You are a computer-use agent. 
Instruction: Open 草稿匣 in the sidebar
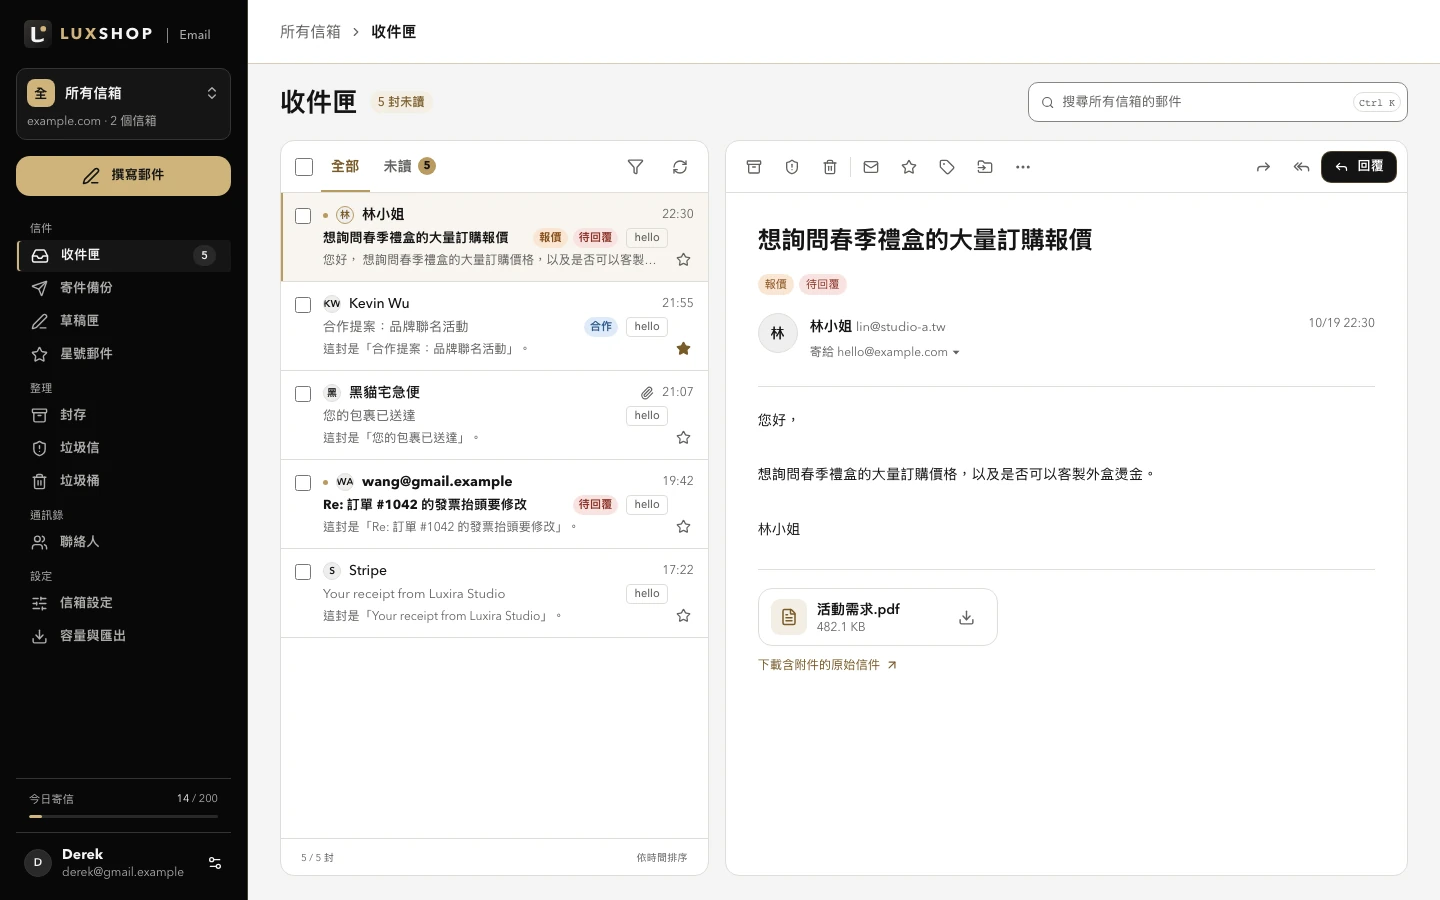(x=123, y=321)
